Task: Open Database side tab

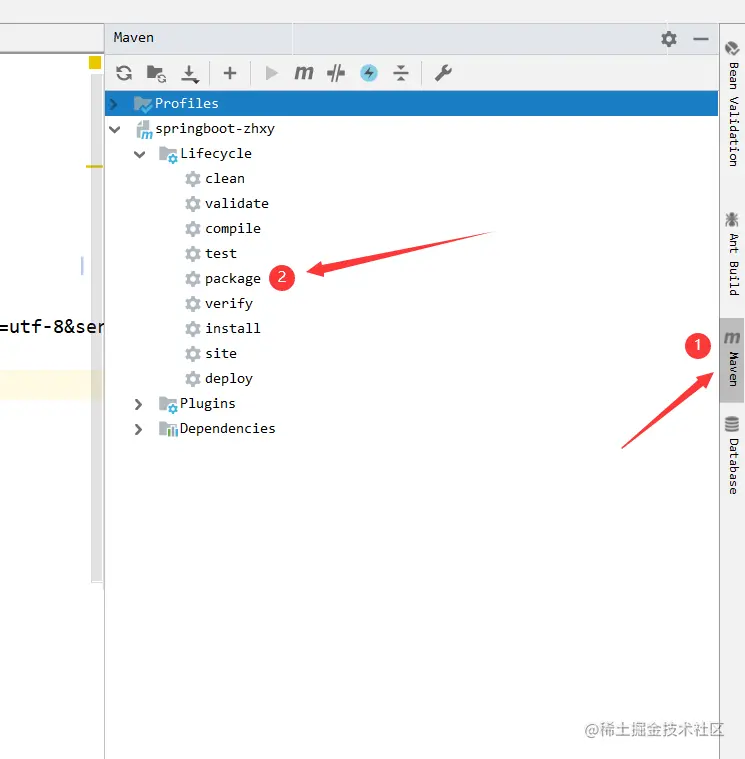Action: pyautogui.click(x=732, y=455)
